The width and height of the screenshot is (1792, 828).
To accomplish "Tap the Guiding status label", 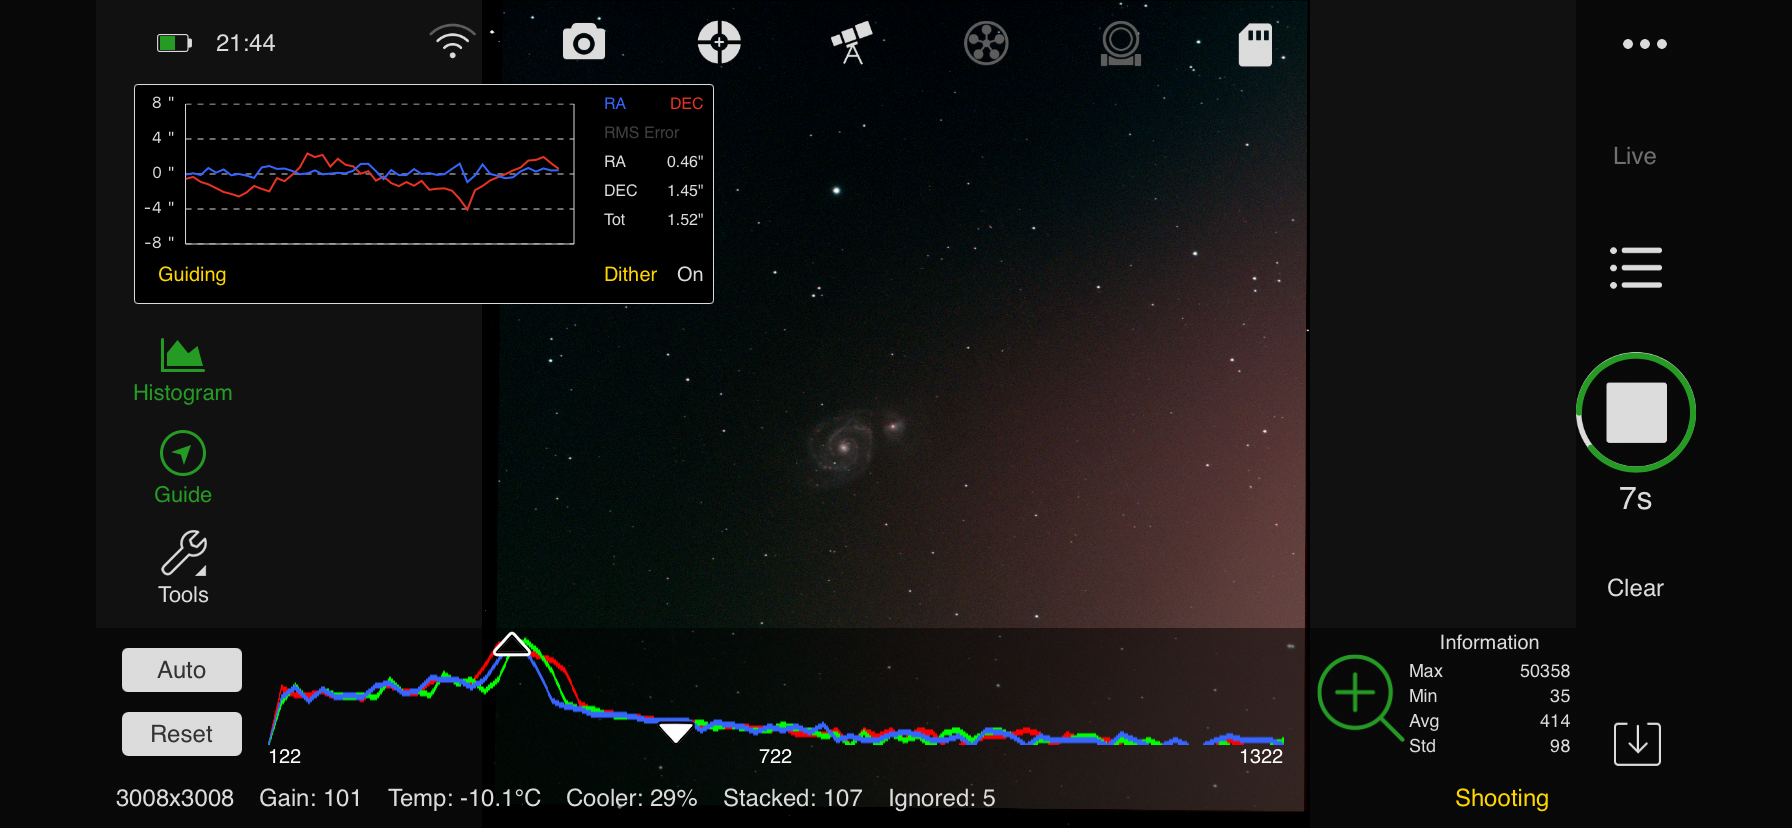I will point(192,274).
